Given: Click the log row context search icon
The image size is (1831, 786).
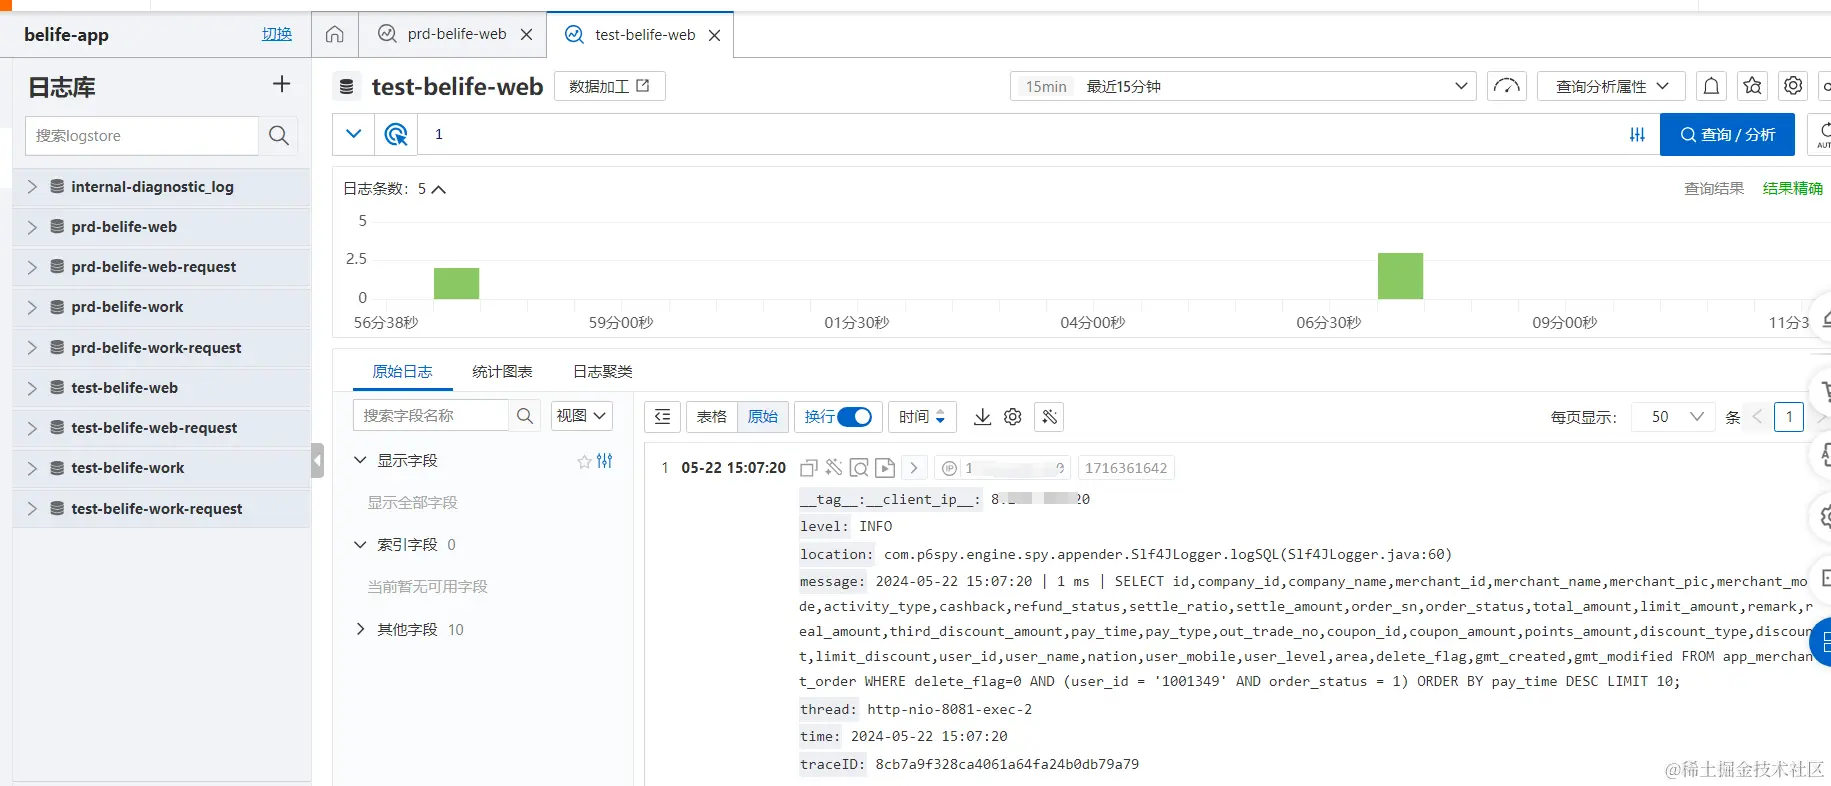Looking at the screenshot, I should (x=859, y=468).
